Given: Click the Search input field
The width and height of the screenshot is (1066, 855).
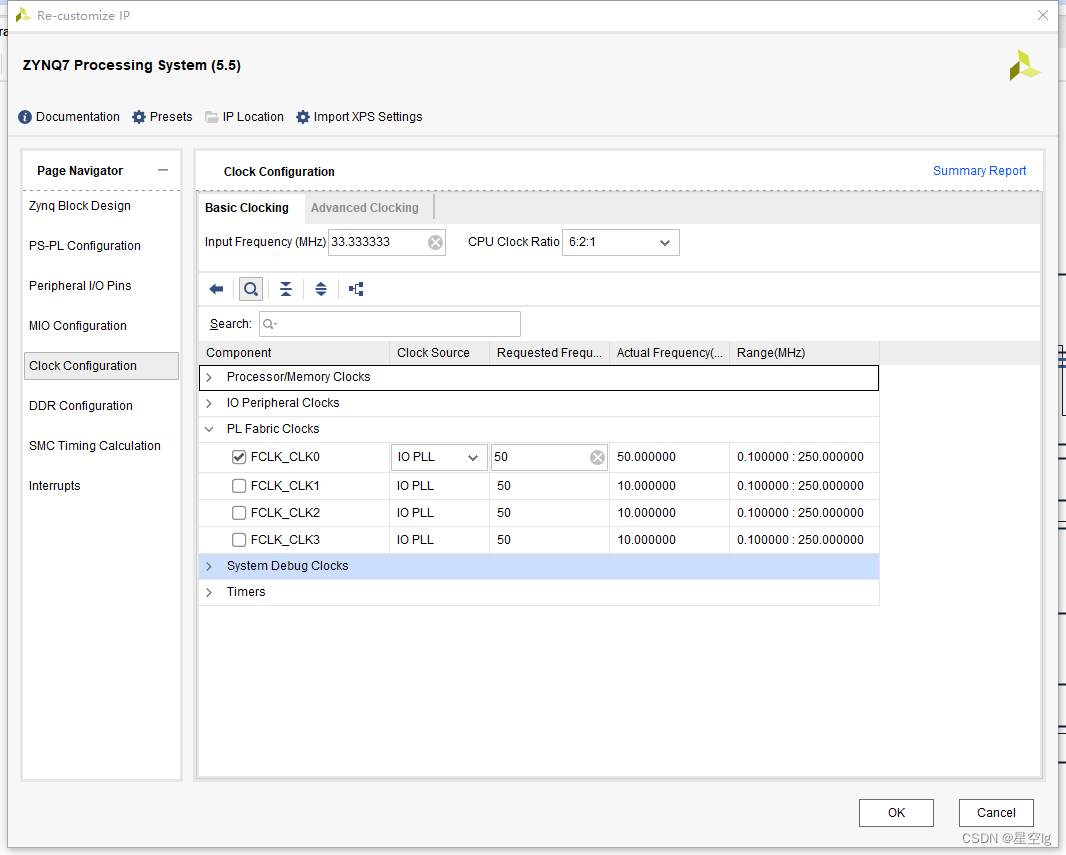Looking at the screenshot, I should tap(390, 324).
